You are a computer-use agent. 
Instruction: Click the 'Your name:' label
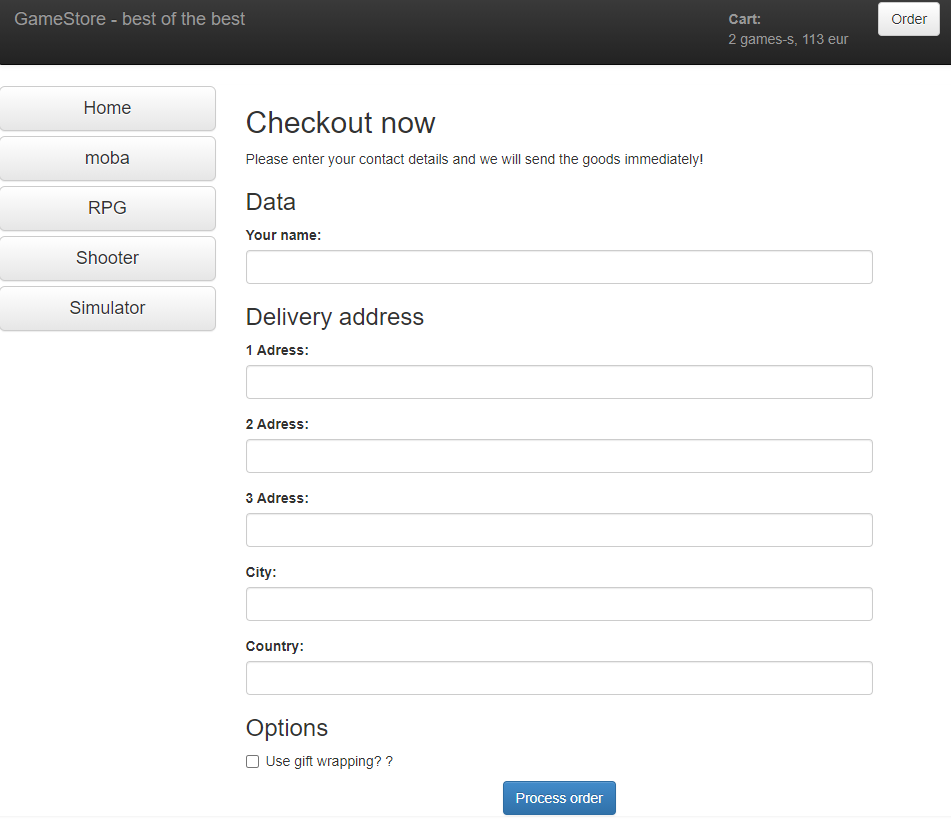click(283, 235)
